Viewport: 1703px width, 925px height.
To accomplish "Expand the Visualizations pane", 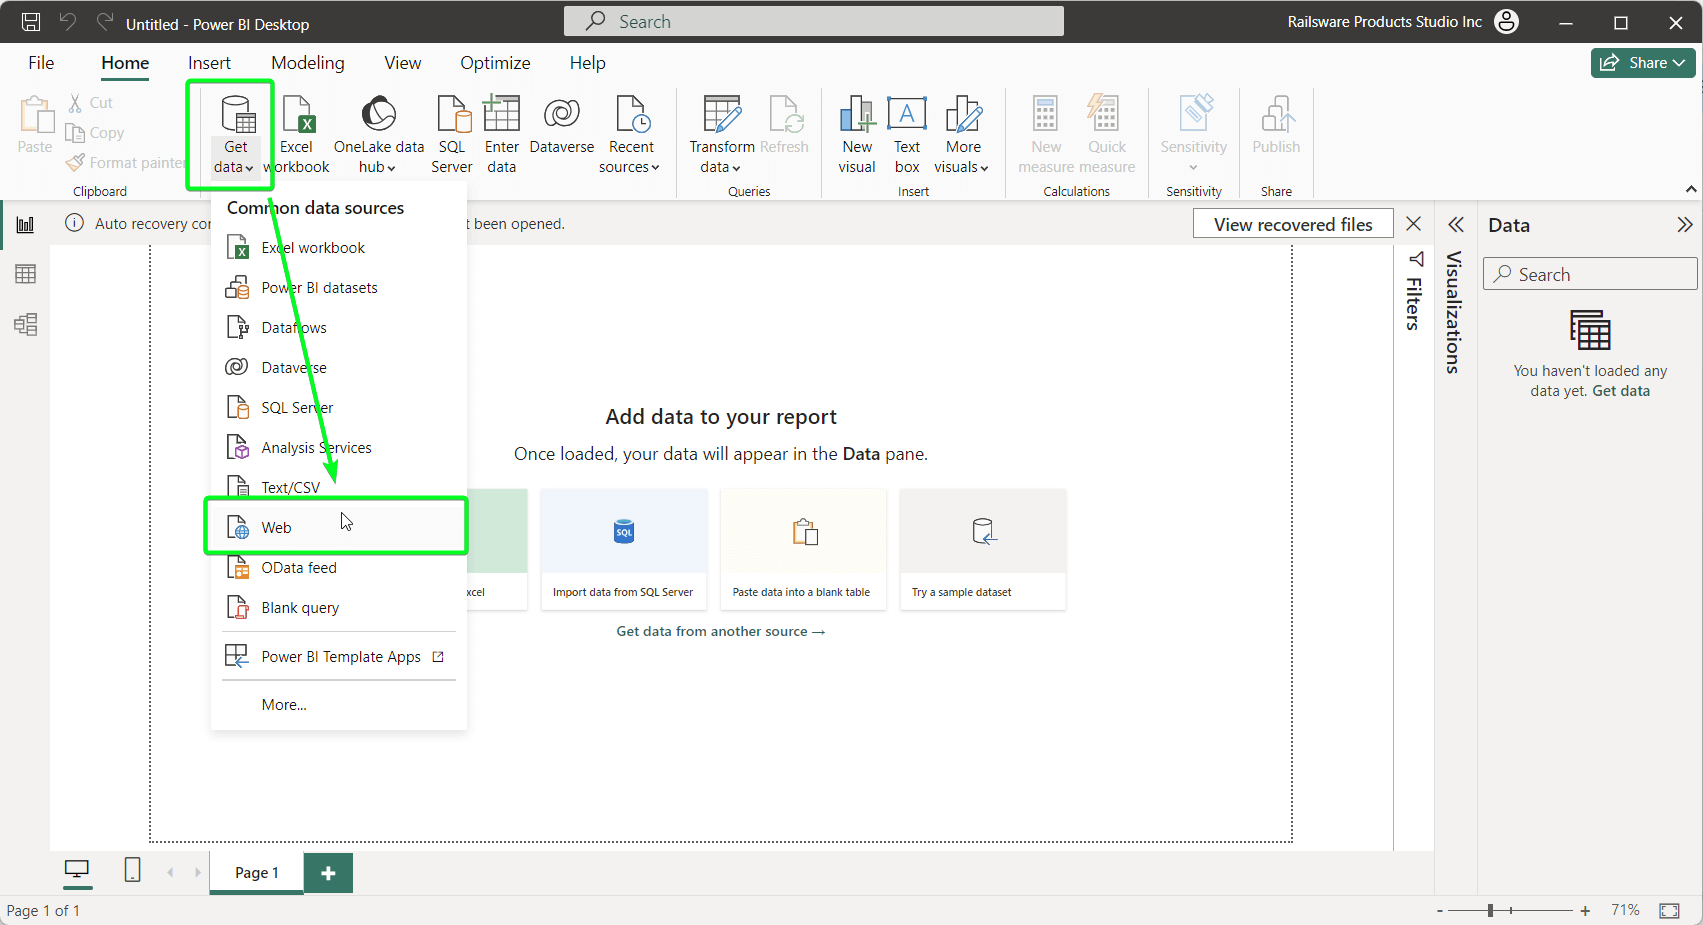I will pyautogui.click(x=1456, y=225).
